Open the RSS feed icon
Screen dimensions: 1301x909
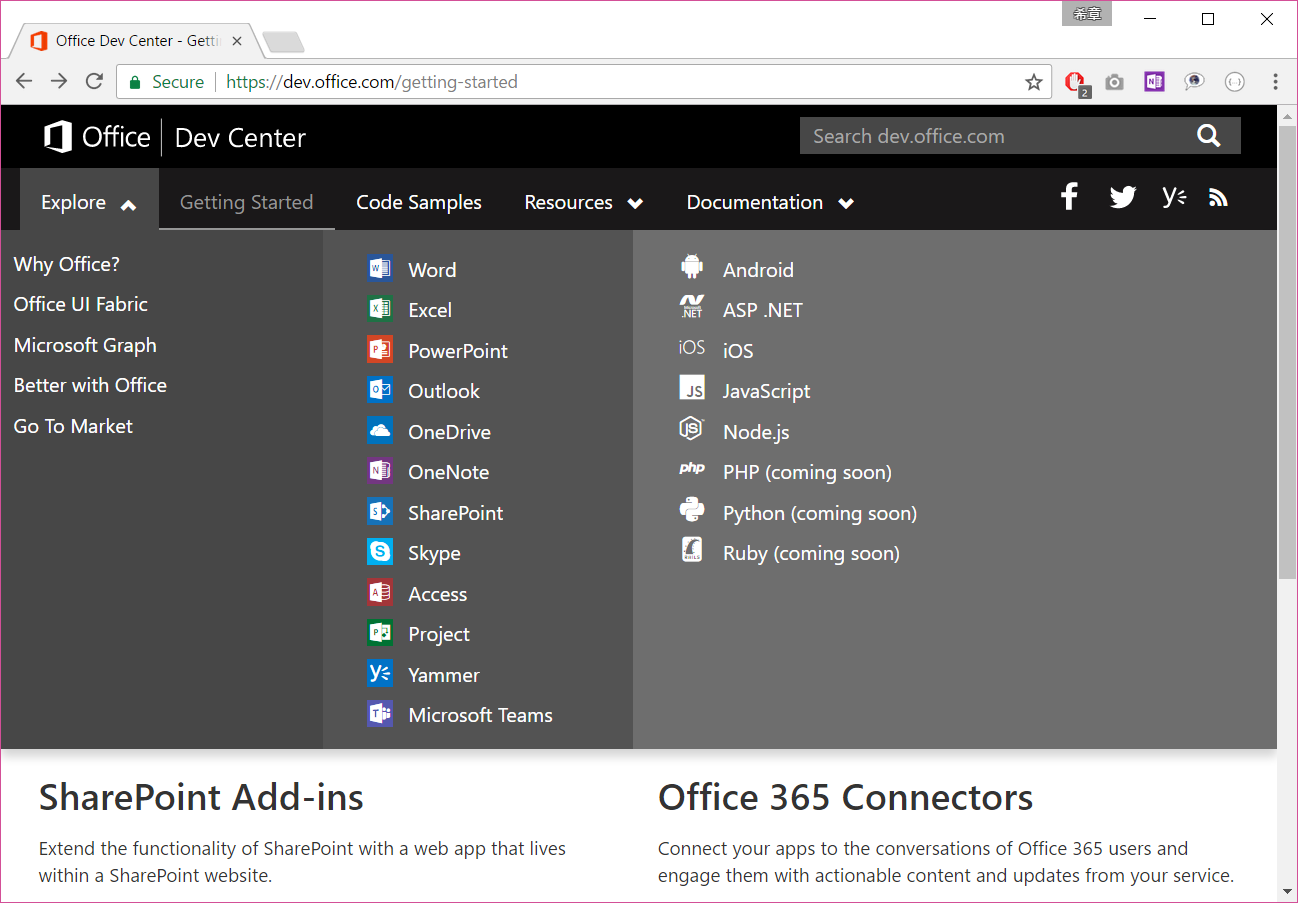click(x=1217, y=198)
